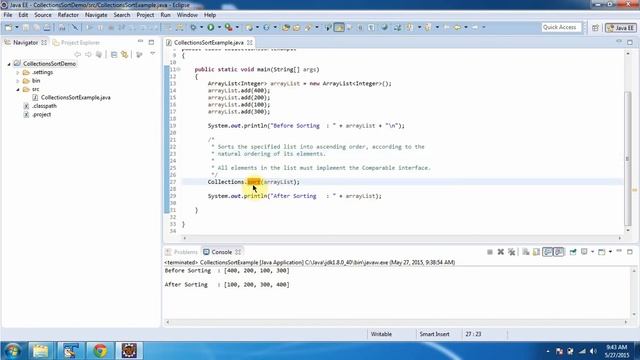The image size is (640, 360).
Task: Maximize the Navigator panel
Action: [x=151, y=42]
